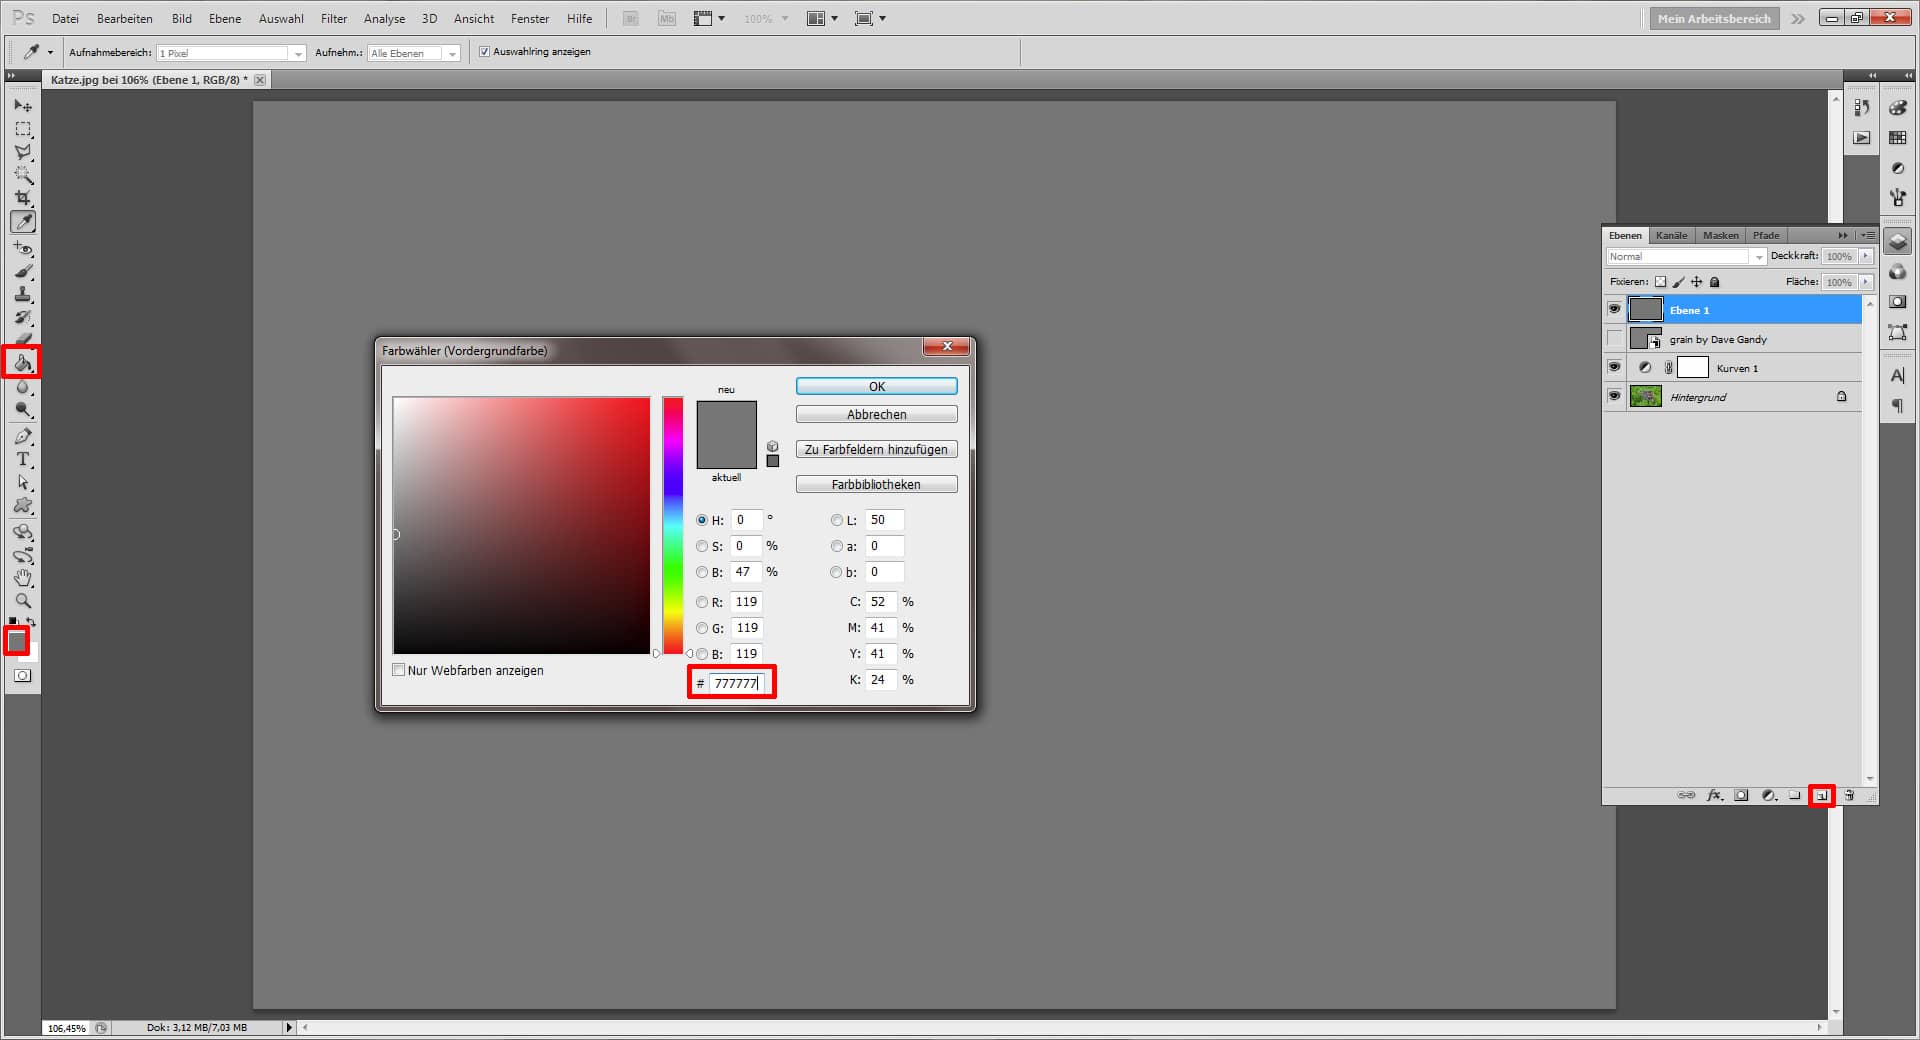Image resolution: width=1920 pixels, height=1040 pixels.
Task: Select the Type tool
Action: pyautogui.click(x=23, y=460)
